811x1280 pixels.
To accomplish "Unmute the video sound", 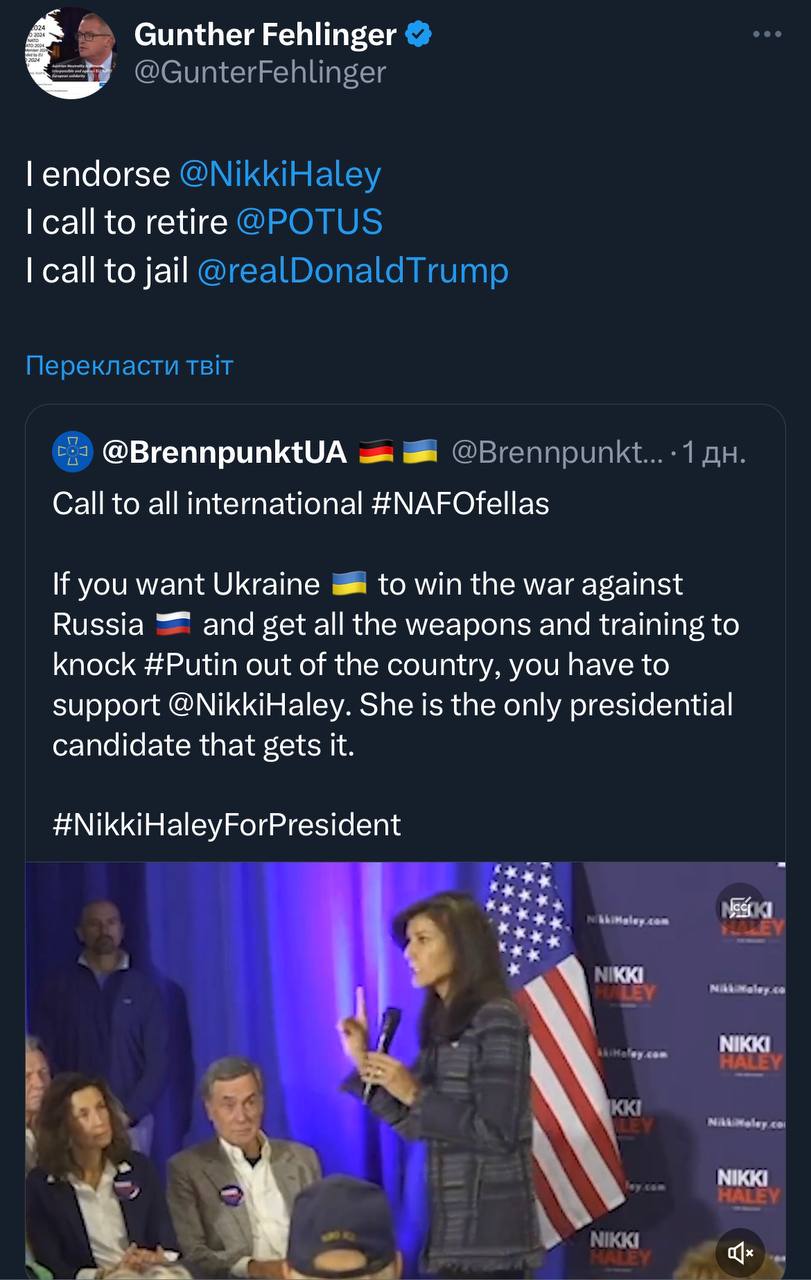I will 740,1252.
